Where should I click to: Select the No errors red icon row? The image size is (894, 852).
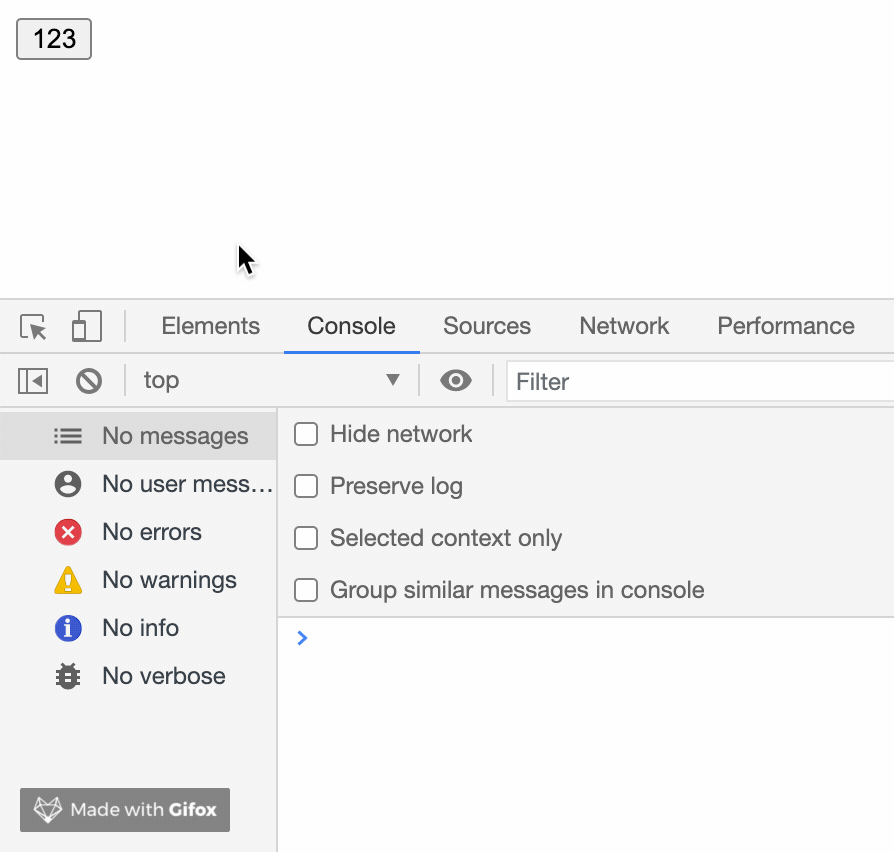coord(139,532)
